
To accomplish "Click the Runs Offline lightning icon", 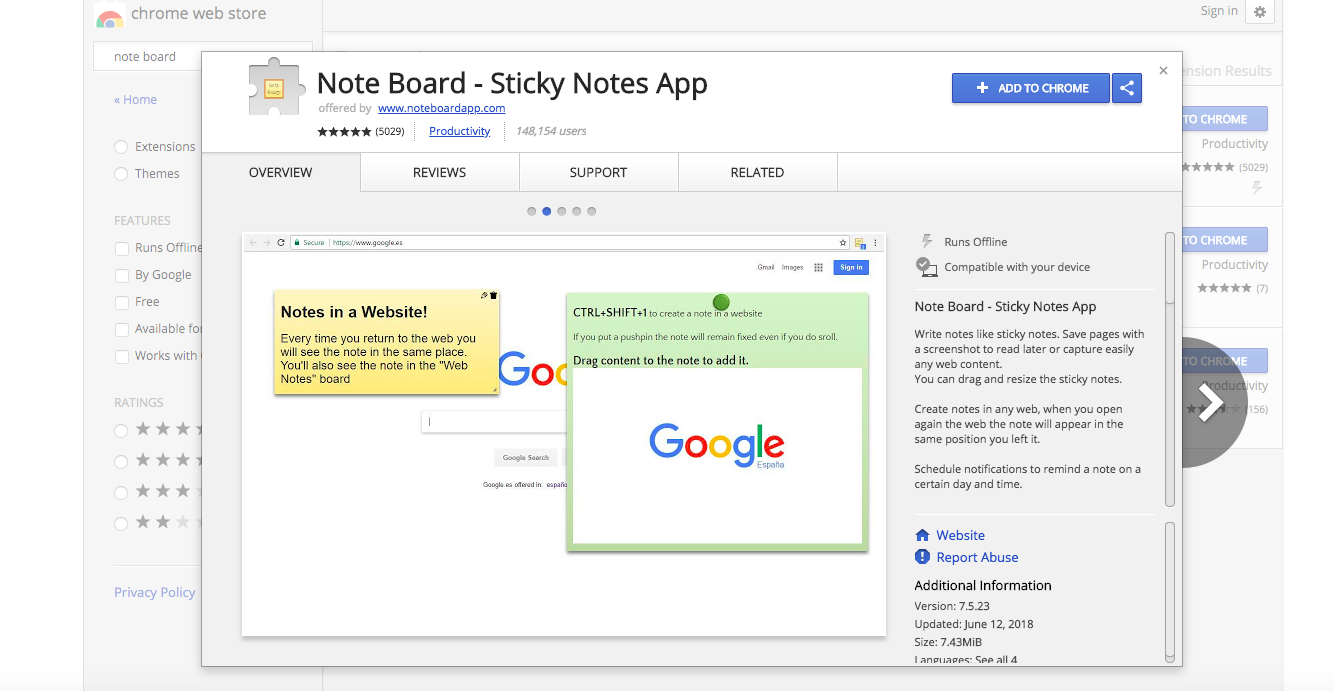I will click(x=925, y=240).
